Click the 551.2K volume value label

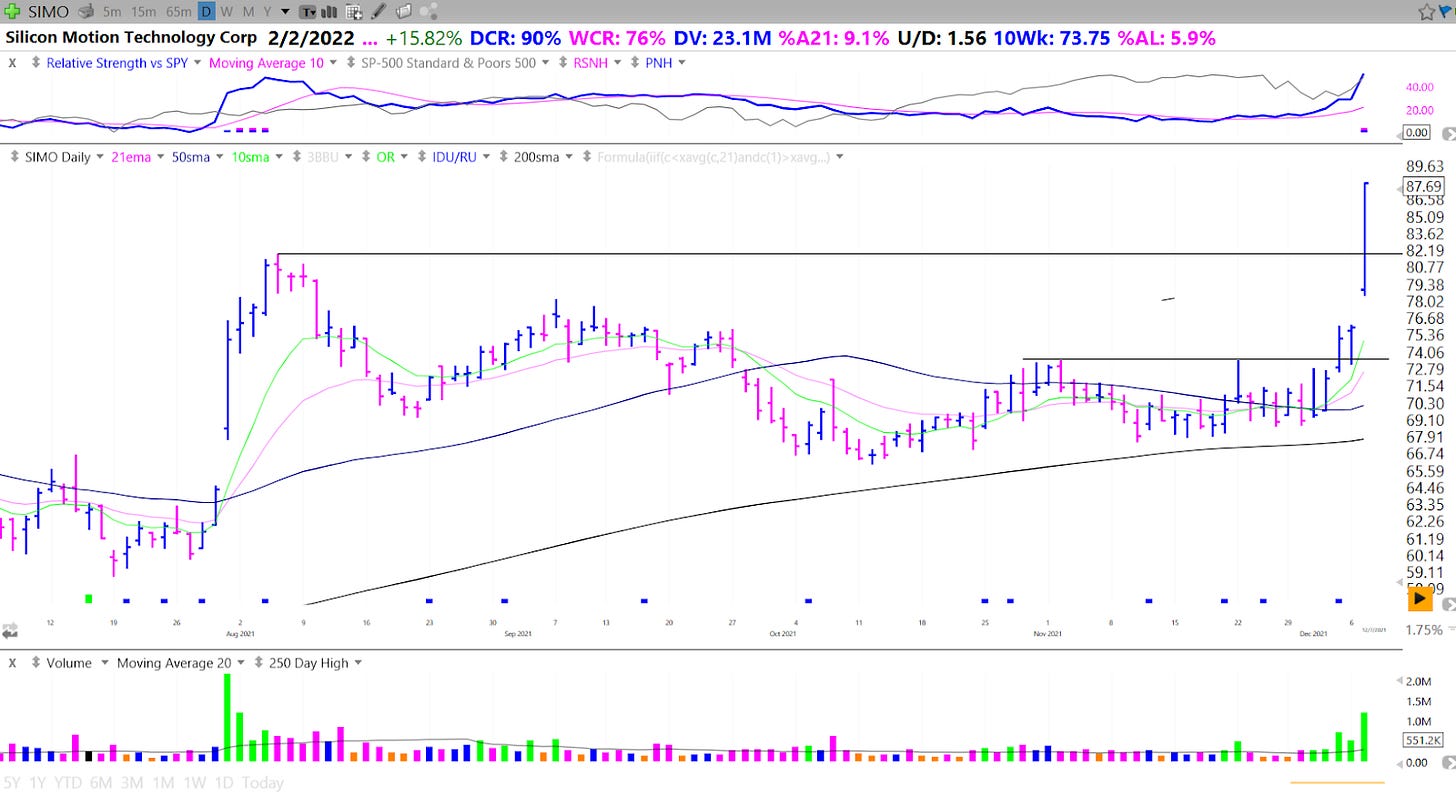1423,741
